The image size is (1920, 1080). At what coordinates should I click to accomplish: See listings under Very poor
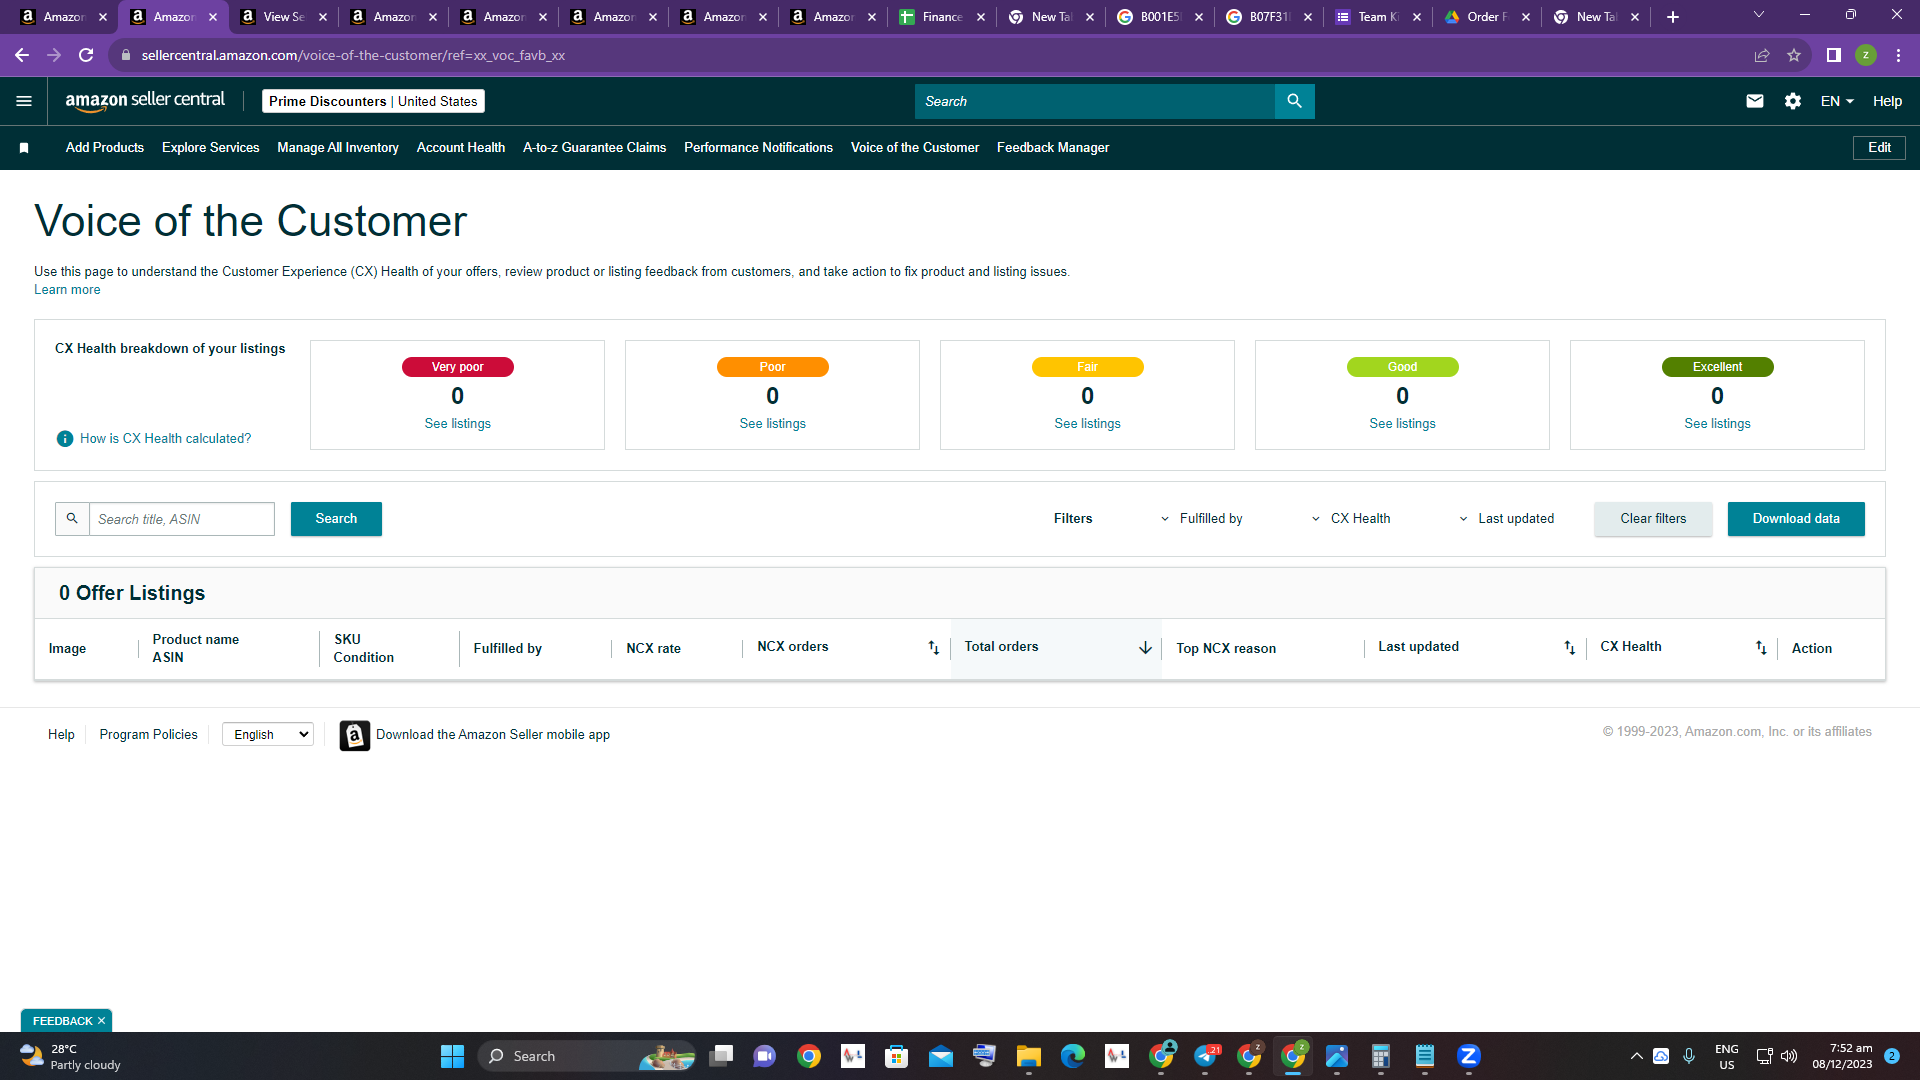coord(457,424)
